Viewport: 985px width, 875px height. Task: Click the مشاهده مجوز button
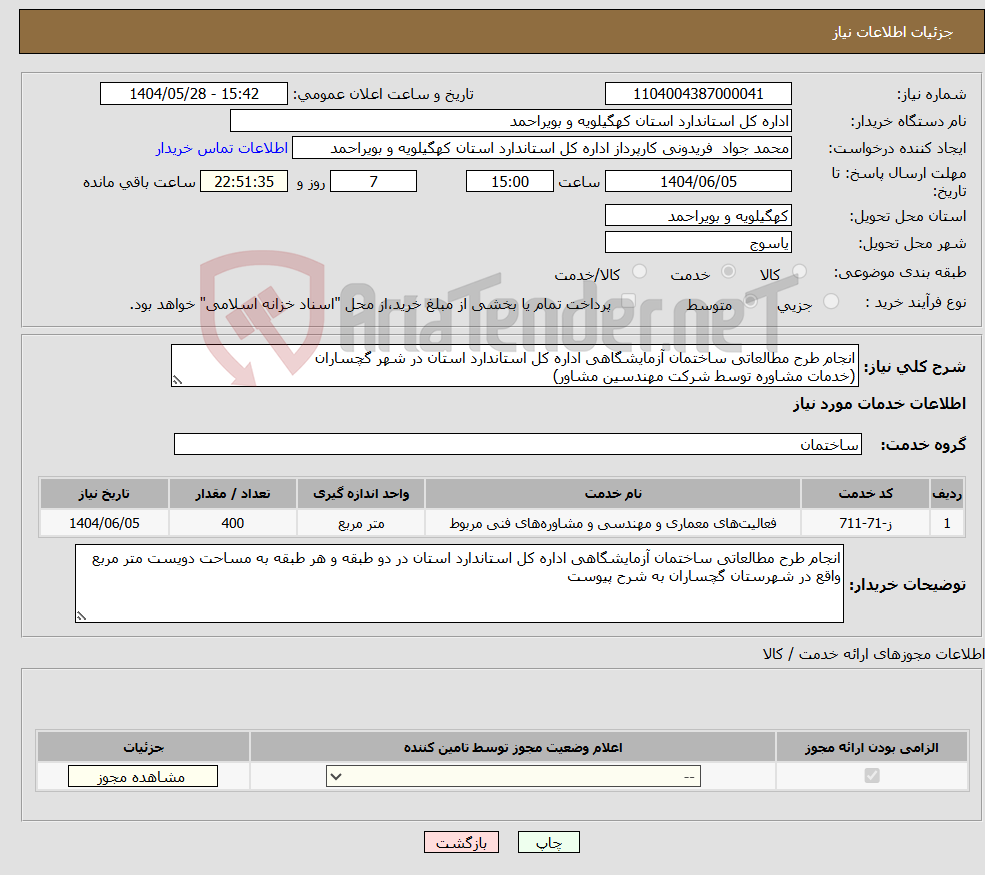[x=142, y=775]
